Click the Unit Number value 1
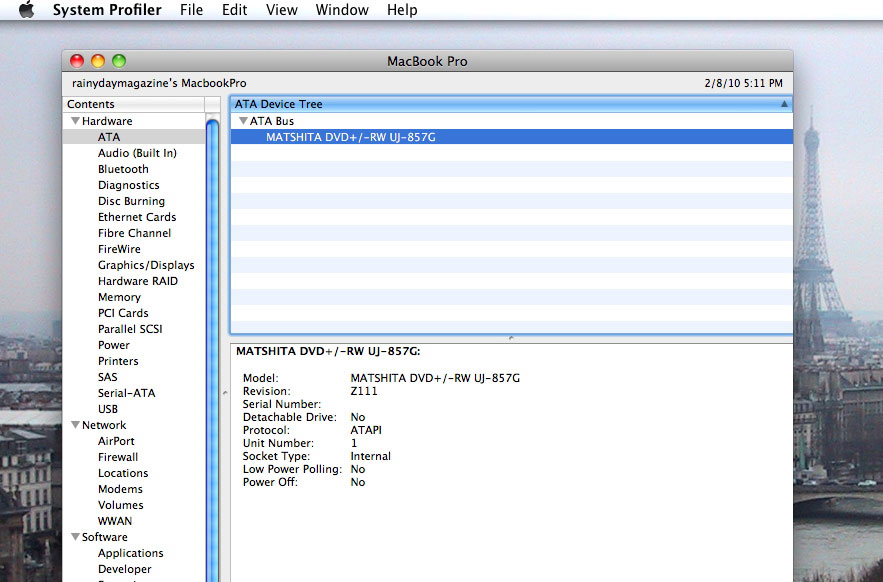The image size is (883, 582). 354,443
